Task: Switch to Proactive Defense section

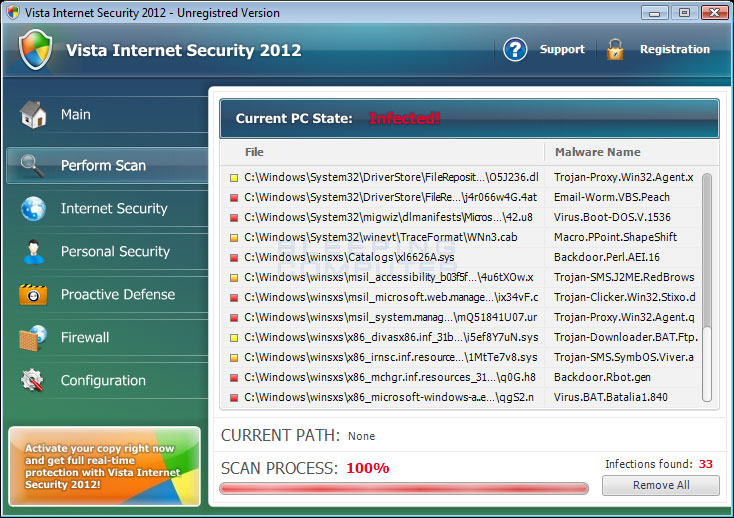Action: pos(107,294)
